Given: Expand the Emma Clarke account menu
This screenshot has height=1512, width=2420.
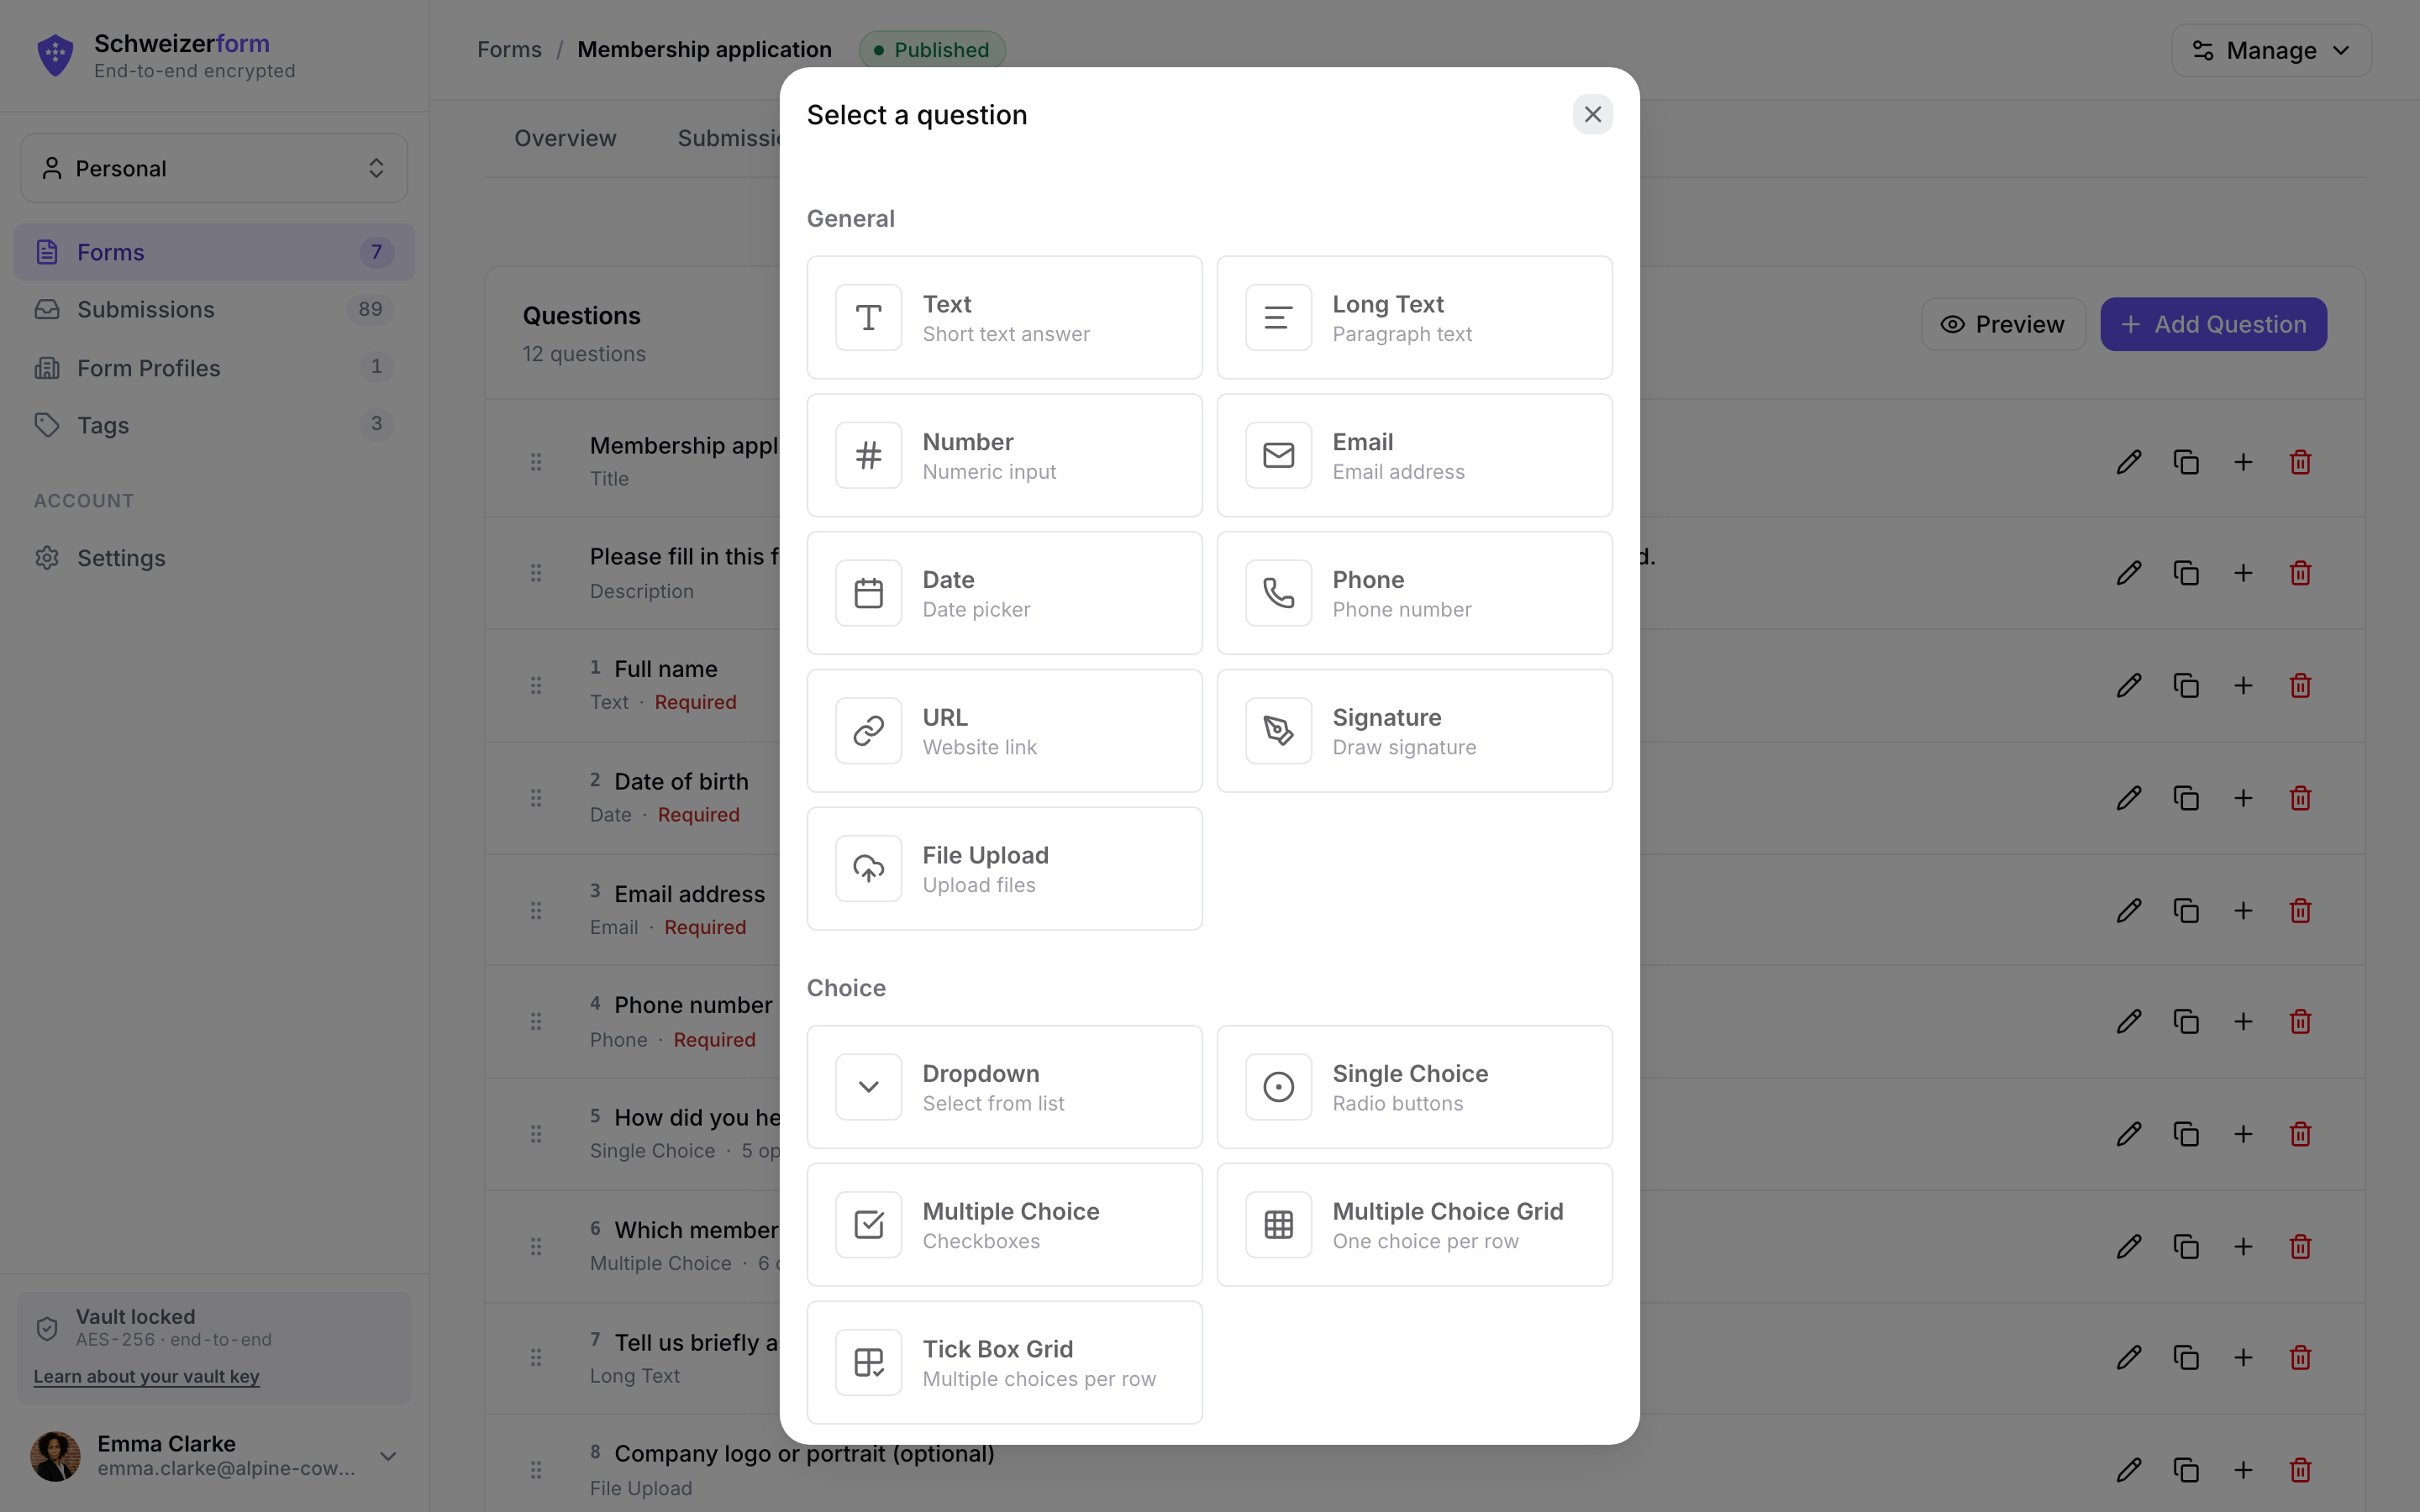Looking at the screenshot, I should [388, 1456].
